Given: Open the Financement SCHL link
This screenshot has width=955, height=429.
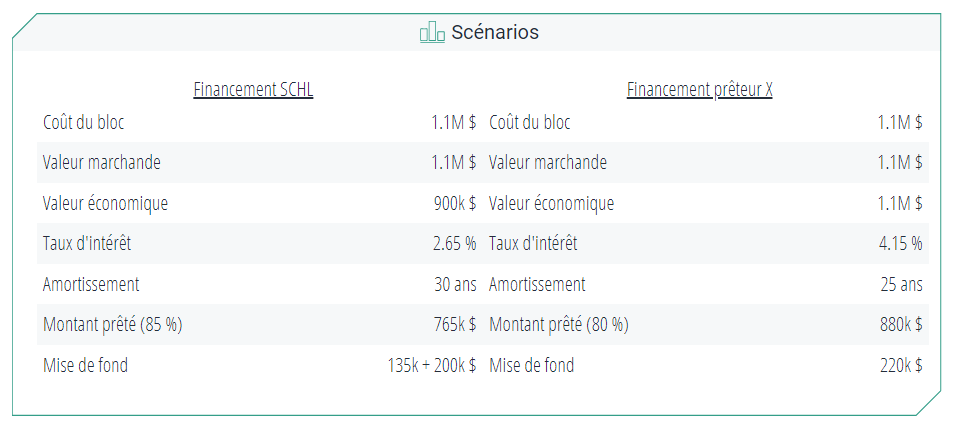Looking at the screenshot, I should click(x=253, y=89).
